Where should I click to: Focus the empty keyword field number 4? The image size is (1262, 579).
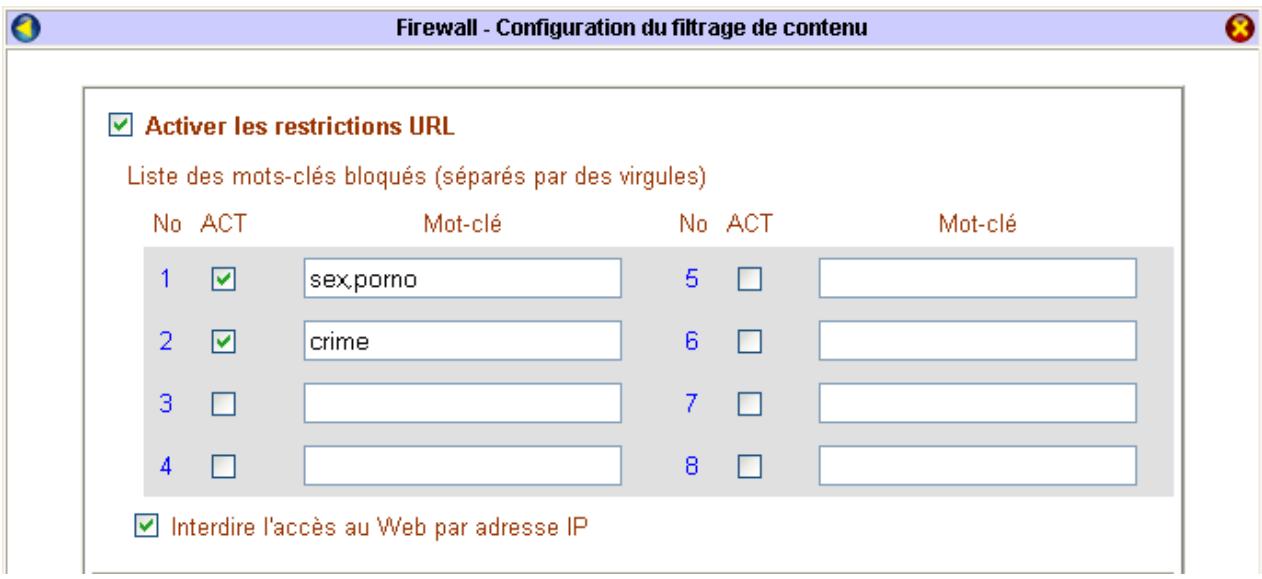462,465
